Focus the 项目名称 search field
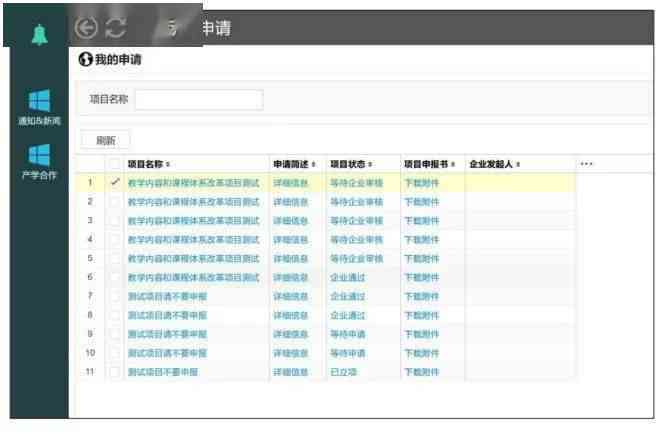Image resolution: width=667 pixels, height=443 pixels. (x=199, y=100)
